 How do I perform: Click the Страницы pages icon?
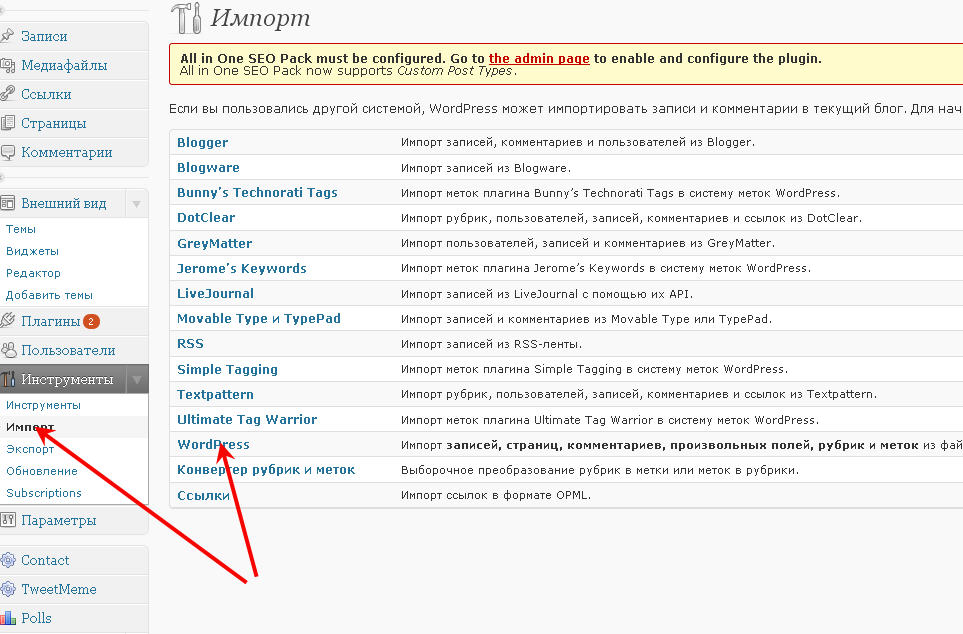7,123
